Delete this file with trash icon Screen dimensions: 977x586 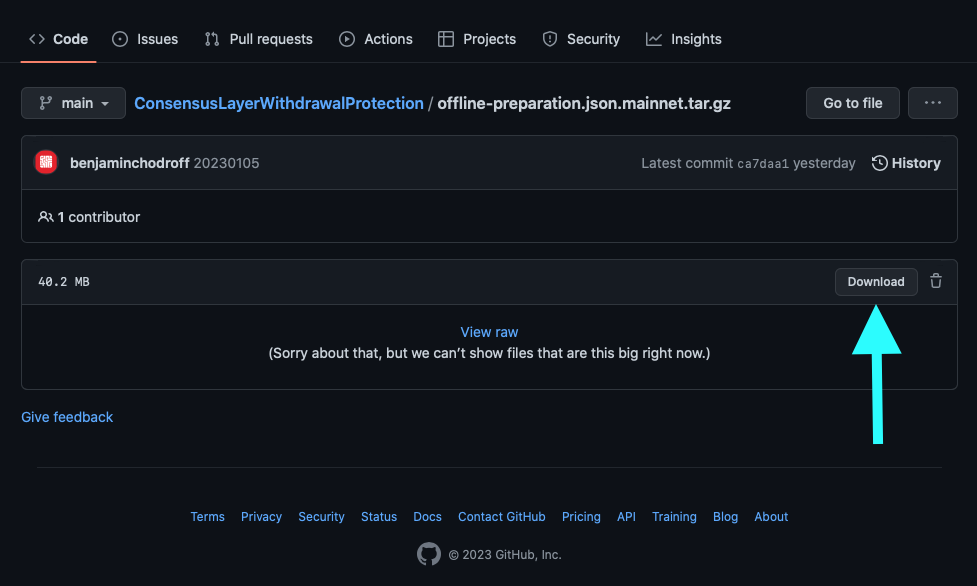(936, 281)
